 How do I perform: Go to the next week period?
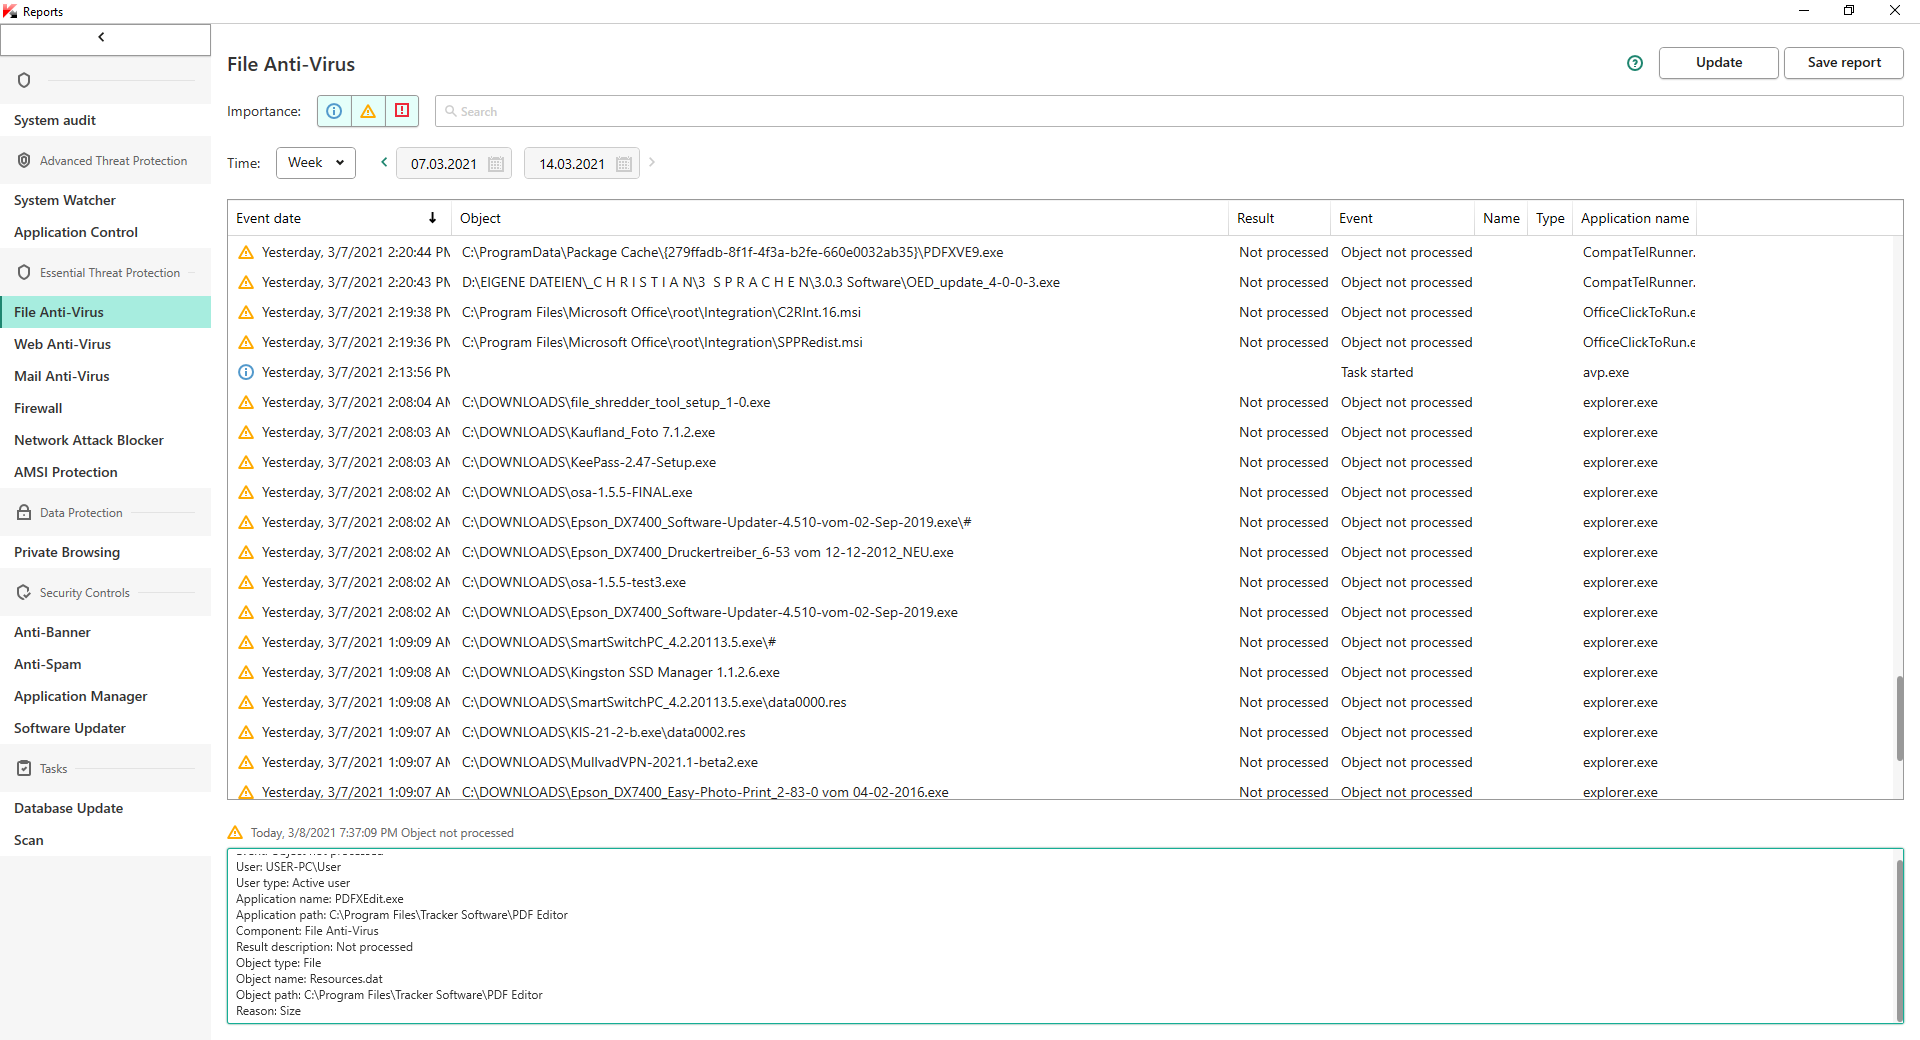point(652,162)
